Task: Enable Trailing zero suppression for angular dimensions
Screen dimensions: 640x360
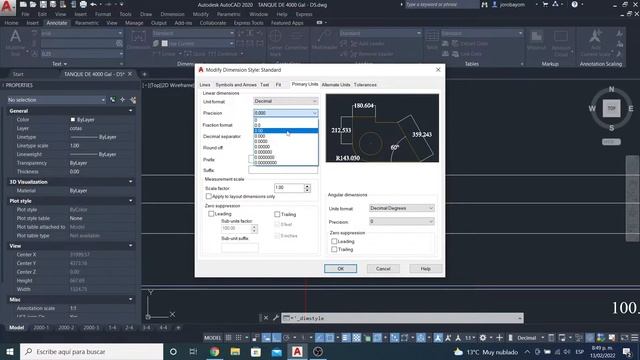Action: (334, 249)
